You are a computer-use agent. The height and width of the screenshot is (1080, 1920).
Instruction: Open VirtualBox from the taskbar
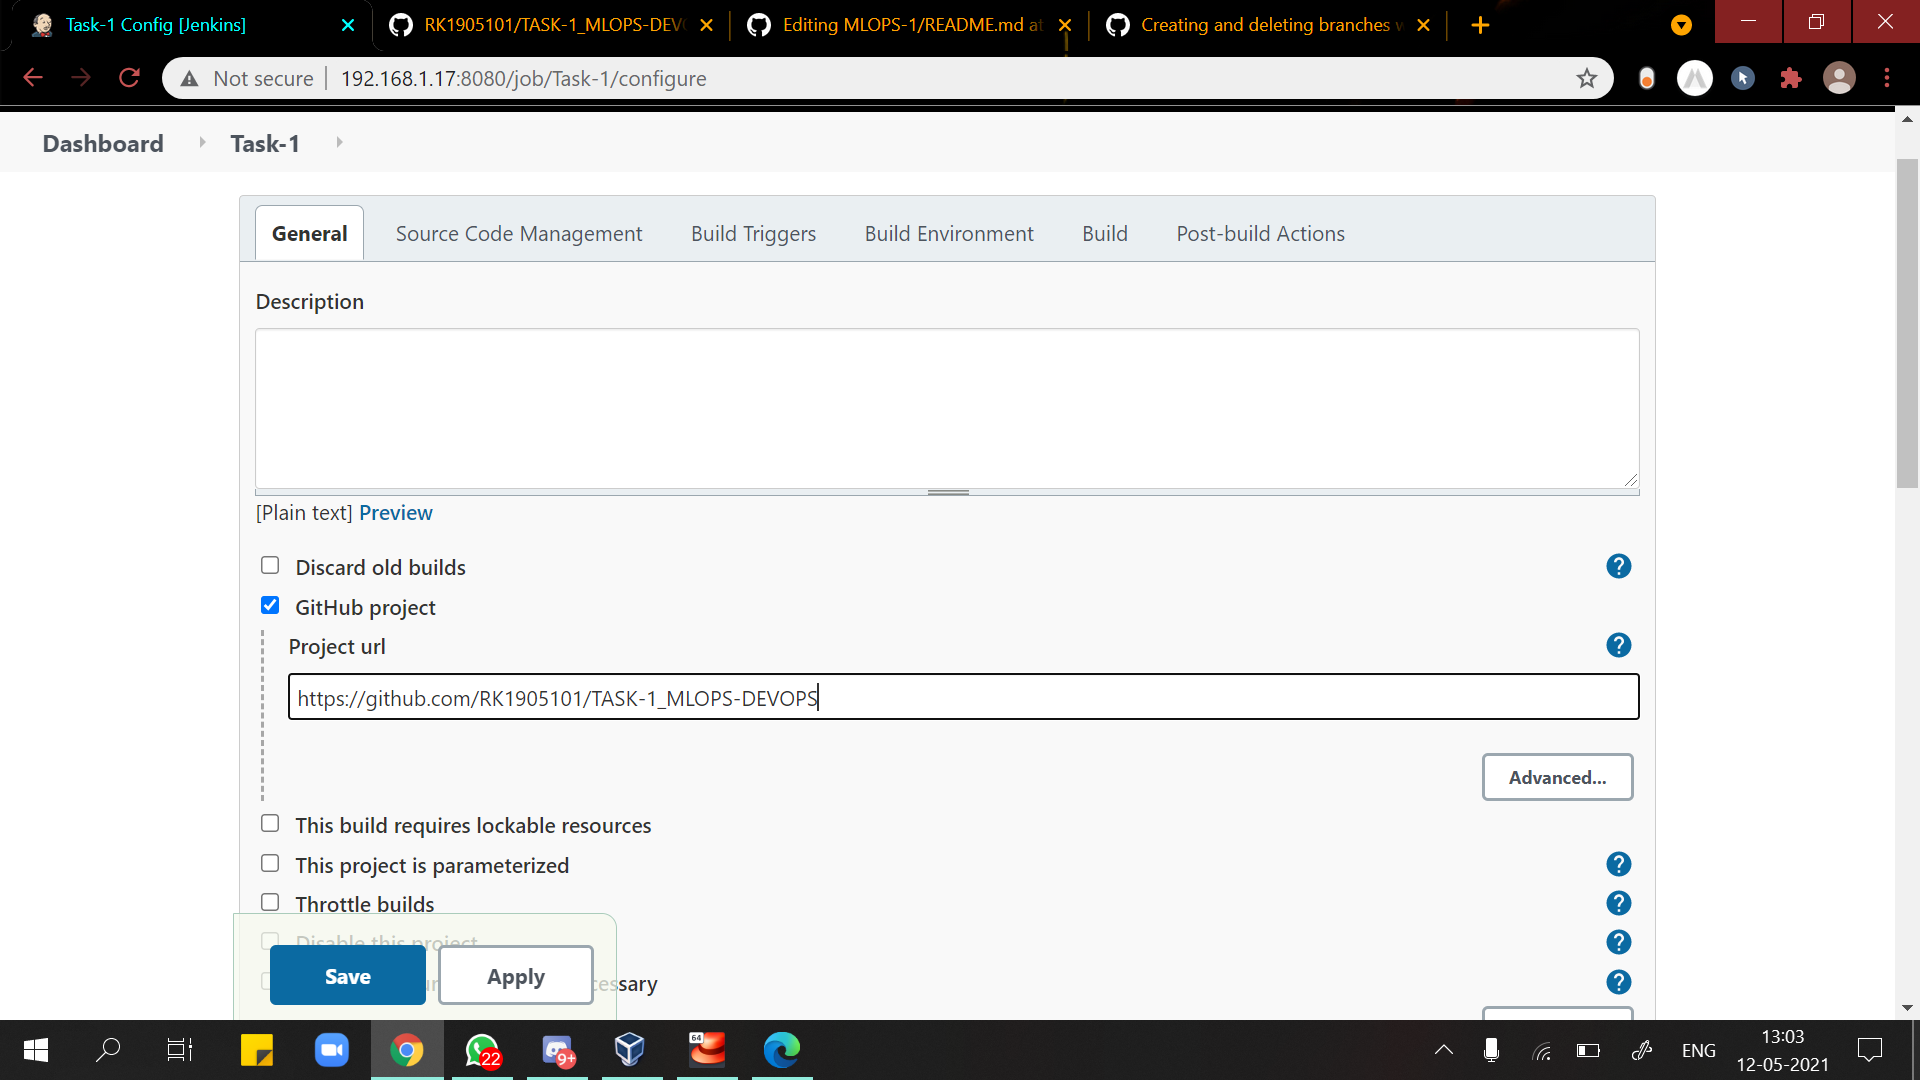pos(631,1050)
